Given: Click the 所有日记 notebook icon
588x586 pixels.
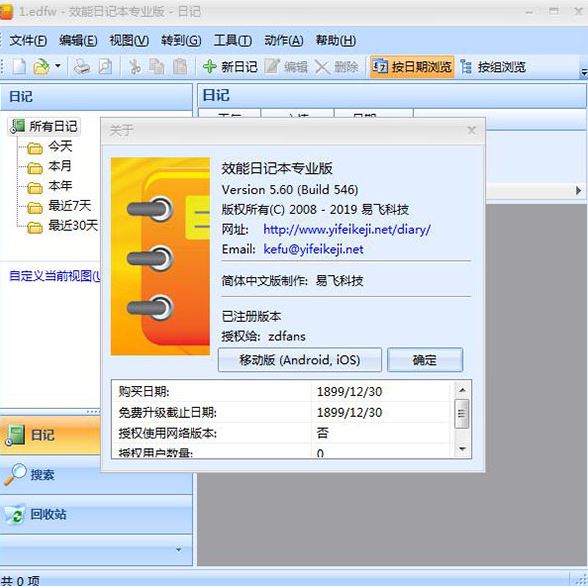Looking at the screenshot, I should coord(17,126).
